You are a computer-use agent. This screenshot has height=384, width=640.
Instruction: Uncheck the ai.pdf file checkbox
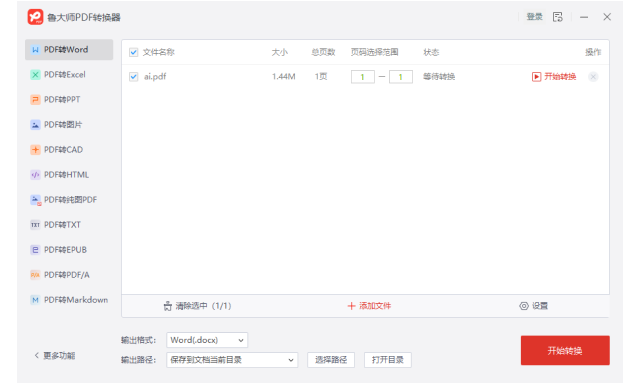(133, 77)
